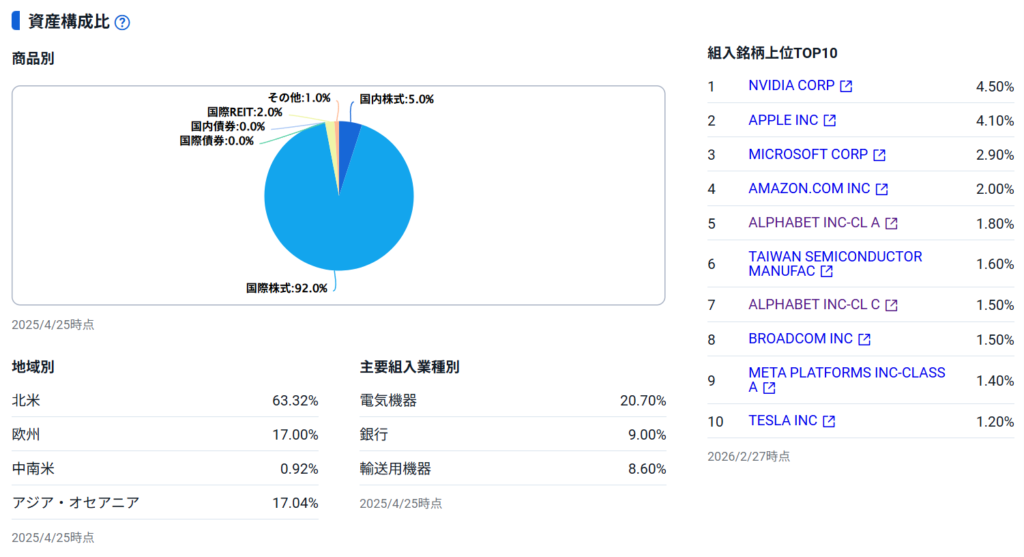This screenshot has height=557, width=1024.
Task: Click the help icon beside 資産構成比
Action: 122,23
